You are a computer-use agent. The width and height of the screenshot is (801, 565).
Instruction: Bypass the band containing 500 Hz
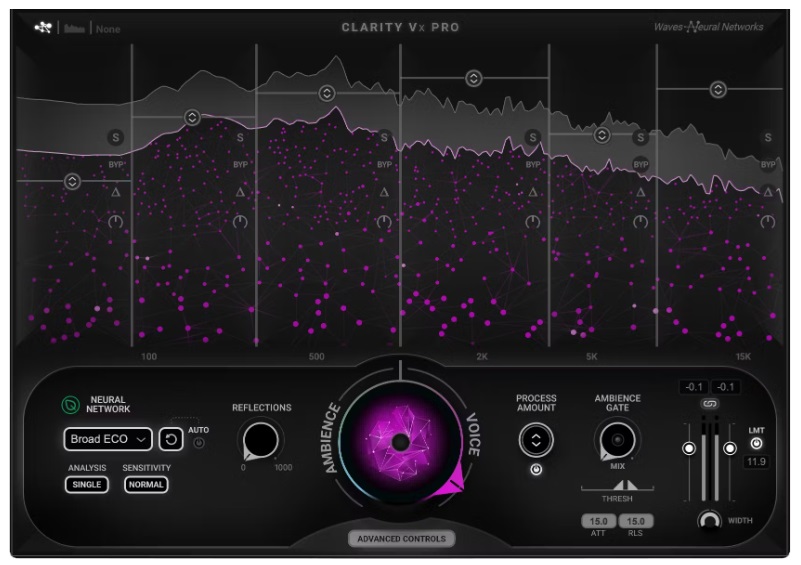click(x=384, y=164)
